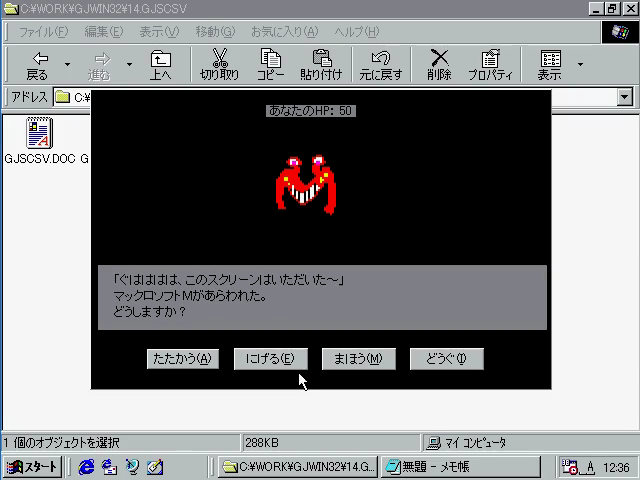Screen dimensions: 640x480
Task: Click the title bar folder icon
Action: coord(11,9)
